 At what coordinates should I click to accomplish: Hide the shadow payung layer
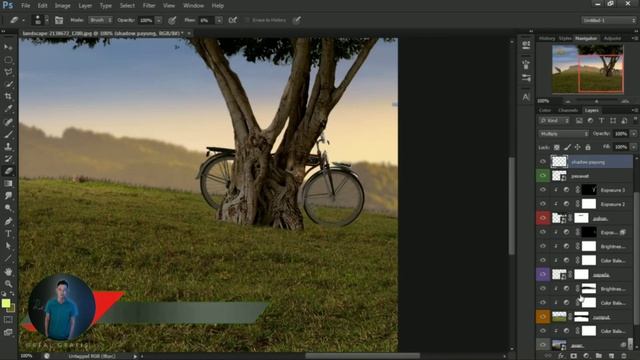pos(543,162)
